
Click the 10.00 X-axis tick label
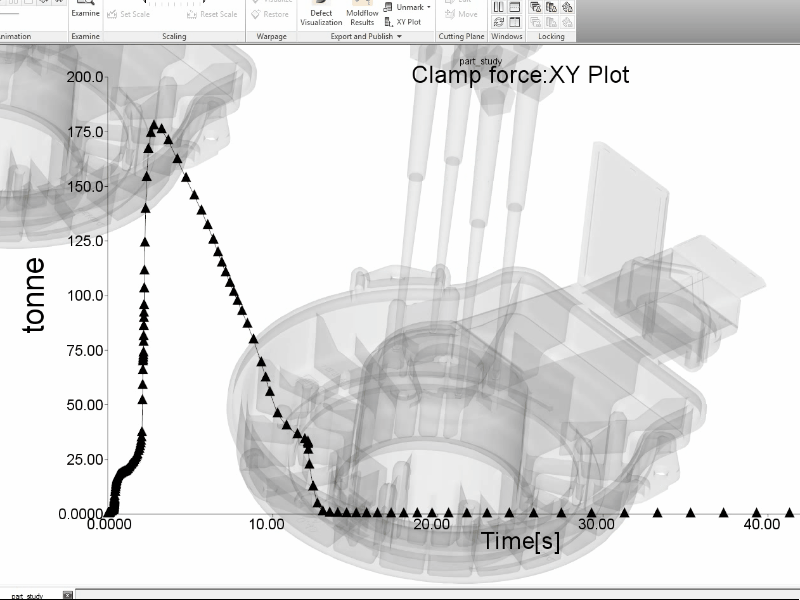point(266,524)
